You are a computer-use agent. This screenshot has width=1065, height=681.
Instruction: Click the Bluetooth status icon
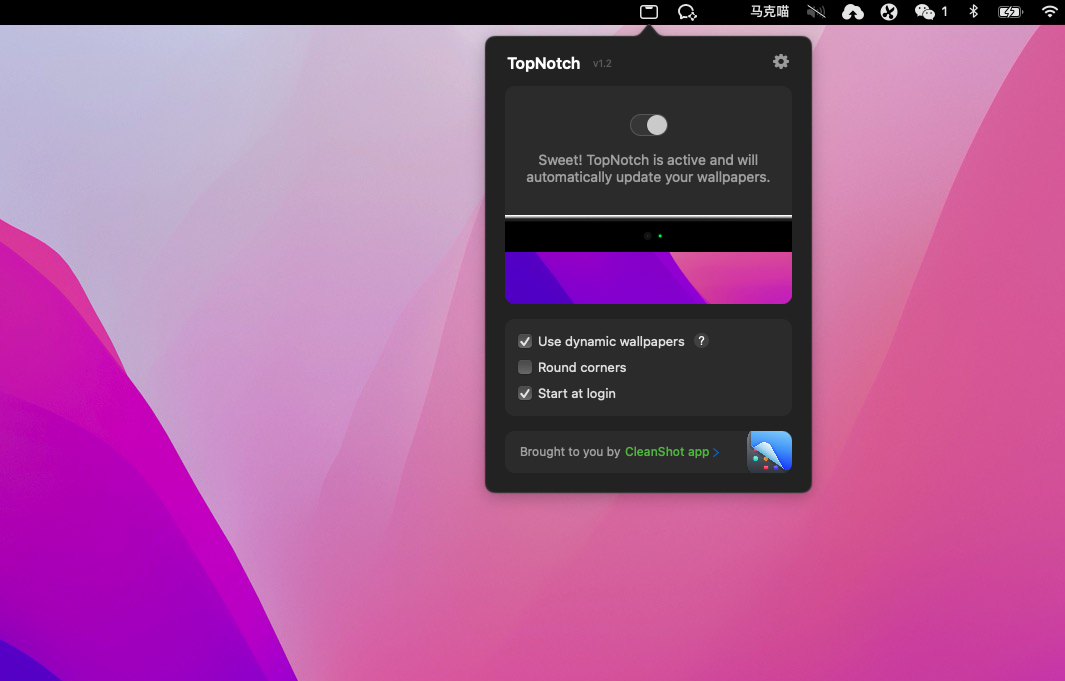click(x=973, y=12)
